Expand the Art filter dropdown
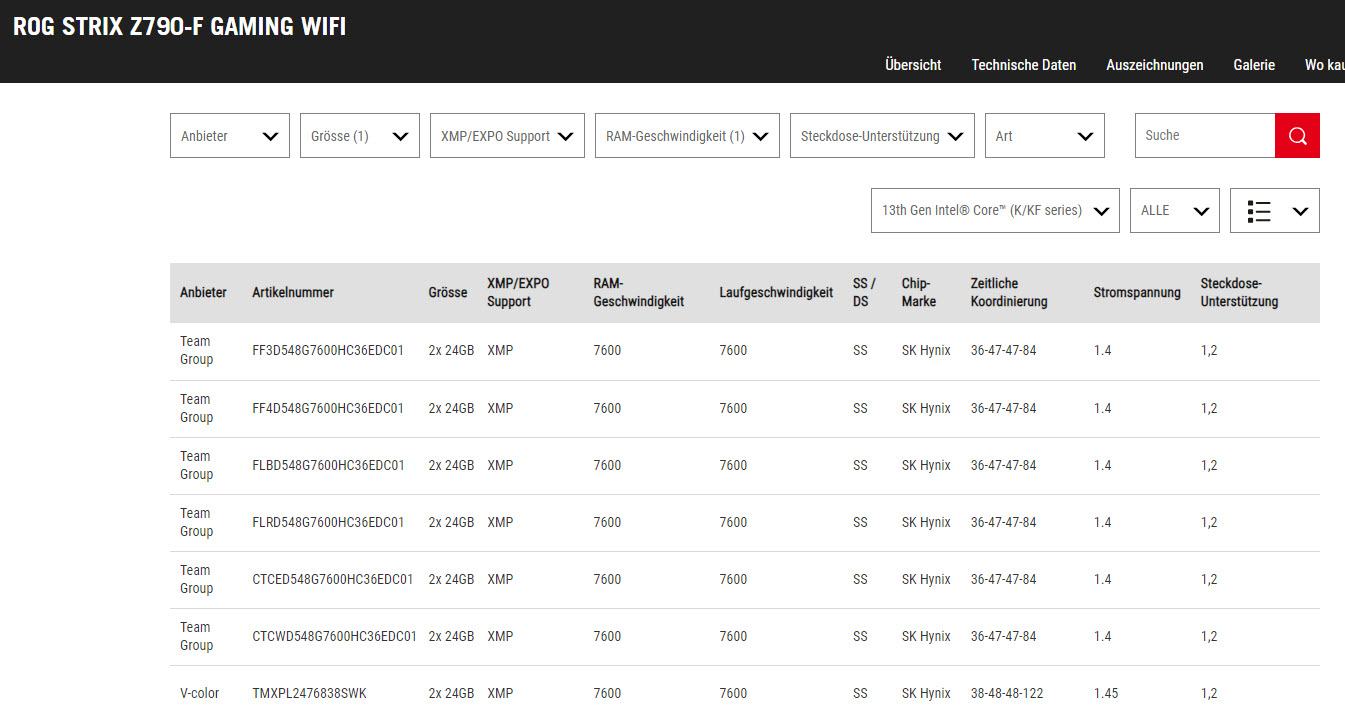The height and width of the screenshot is (705, 1345). coord(1045,136)
